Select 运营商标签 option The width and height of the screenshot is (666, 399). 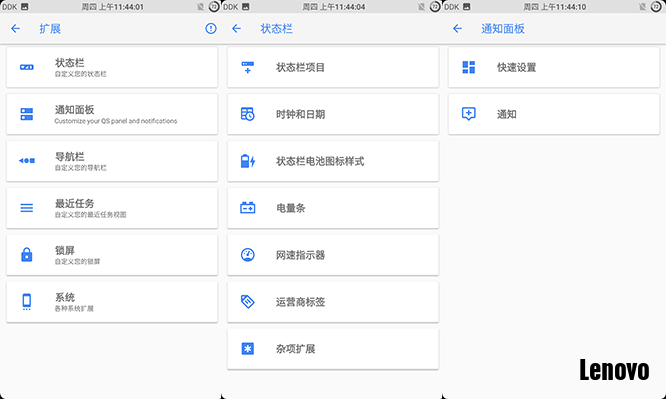(x=333, y=302)
